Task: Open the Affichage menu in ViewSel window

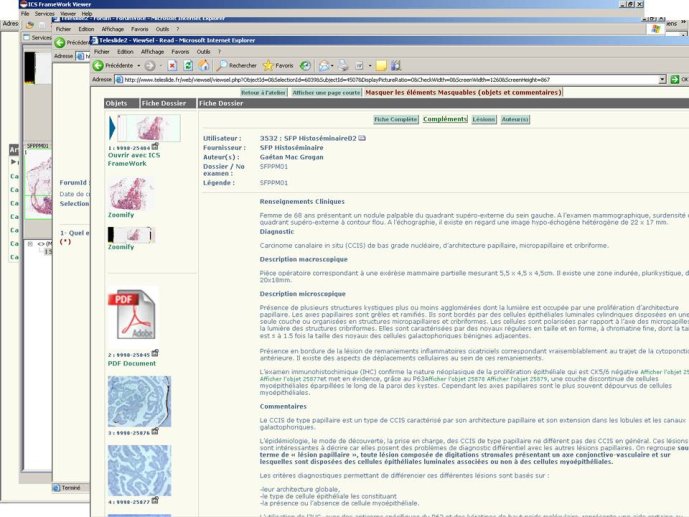Action: coord(152,52)
